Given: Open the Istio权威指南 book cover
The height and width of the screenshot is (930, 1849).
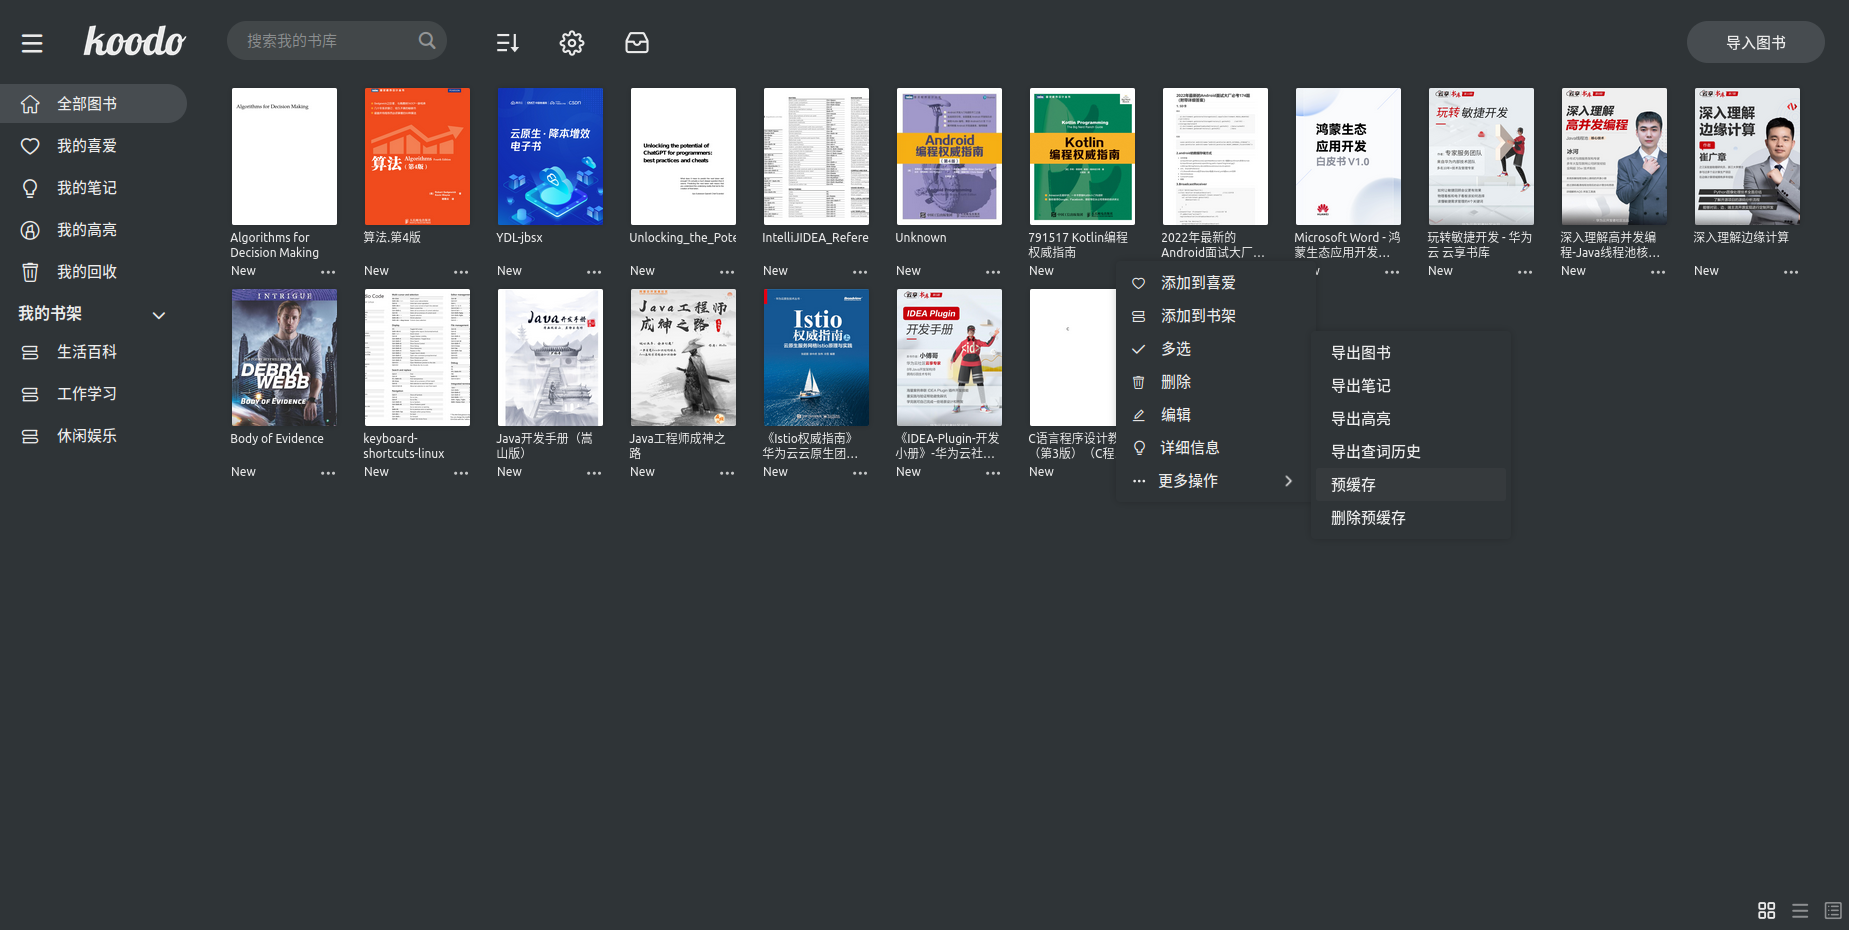Looking at the screenshot, I should click(816, 358).
